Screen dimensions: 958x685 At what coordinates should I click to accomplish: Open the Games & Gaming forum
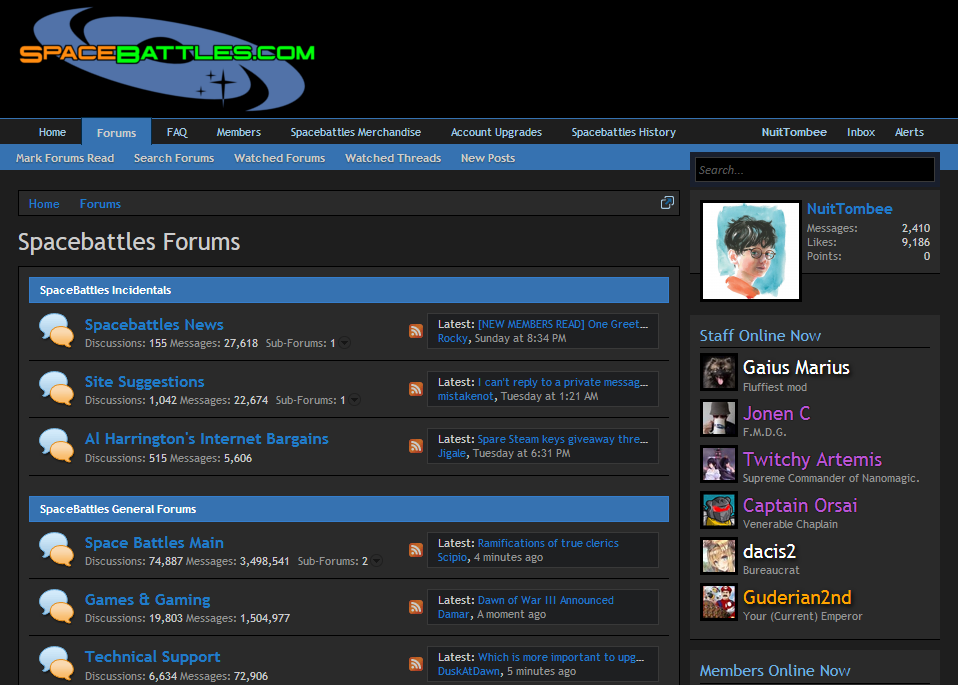coord(147,599)
